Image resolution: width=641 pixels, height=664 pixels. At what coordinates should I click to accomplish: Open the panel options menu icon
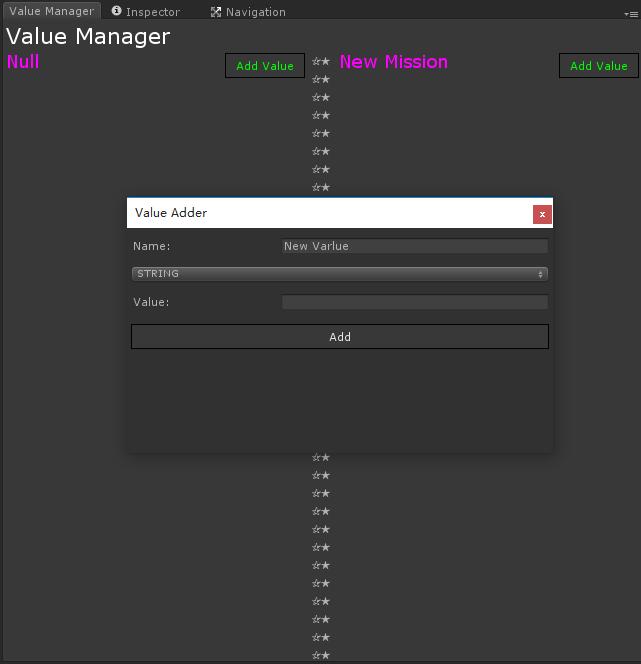[x=629, y=14]
